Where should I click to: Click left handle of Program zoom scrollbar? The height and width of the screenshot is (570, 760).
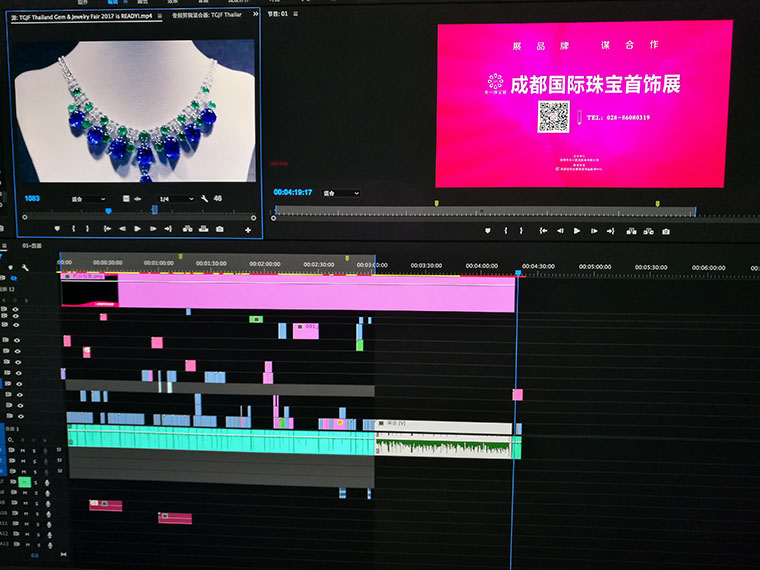pyautogui.click(x=273, y=218)
